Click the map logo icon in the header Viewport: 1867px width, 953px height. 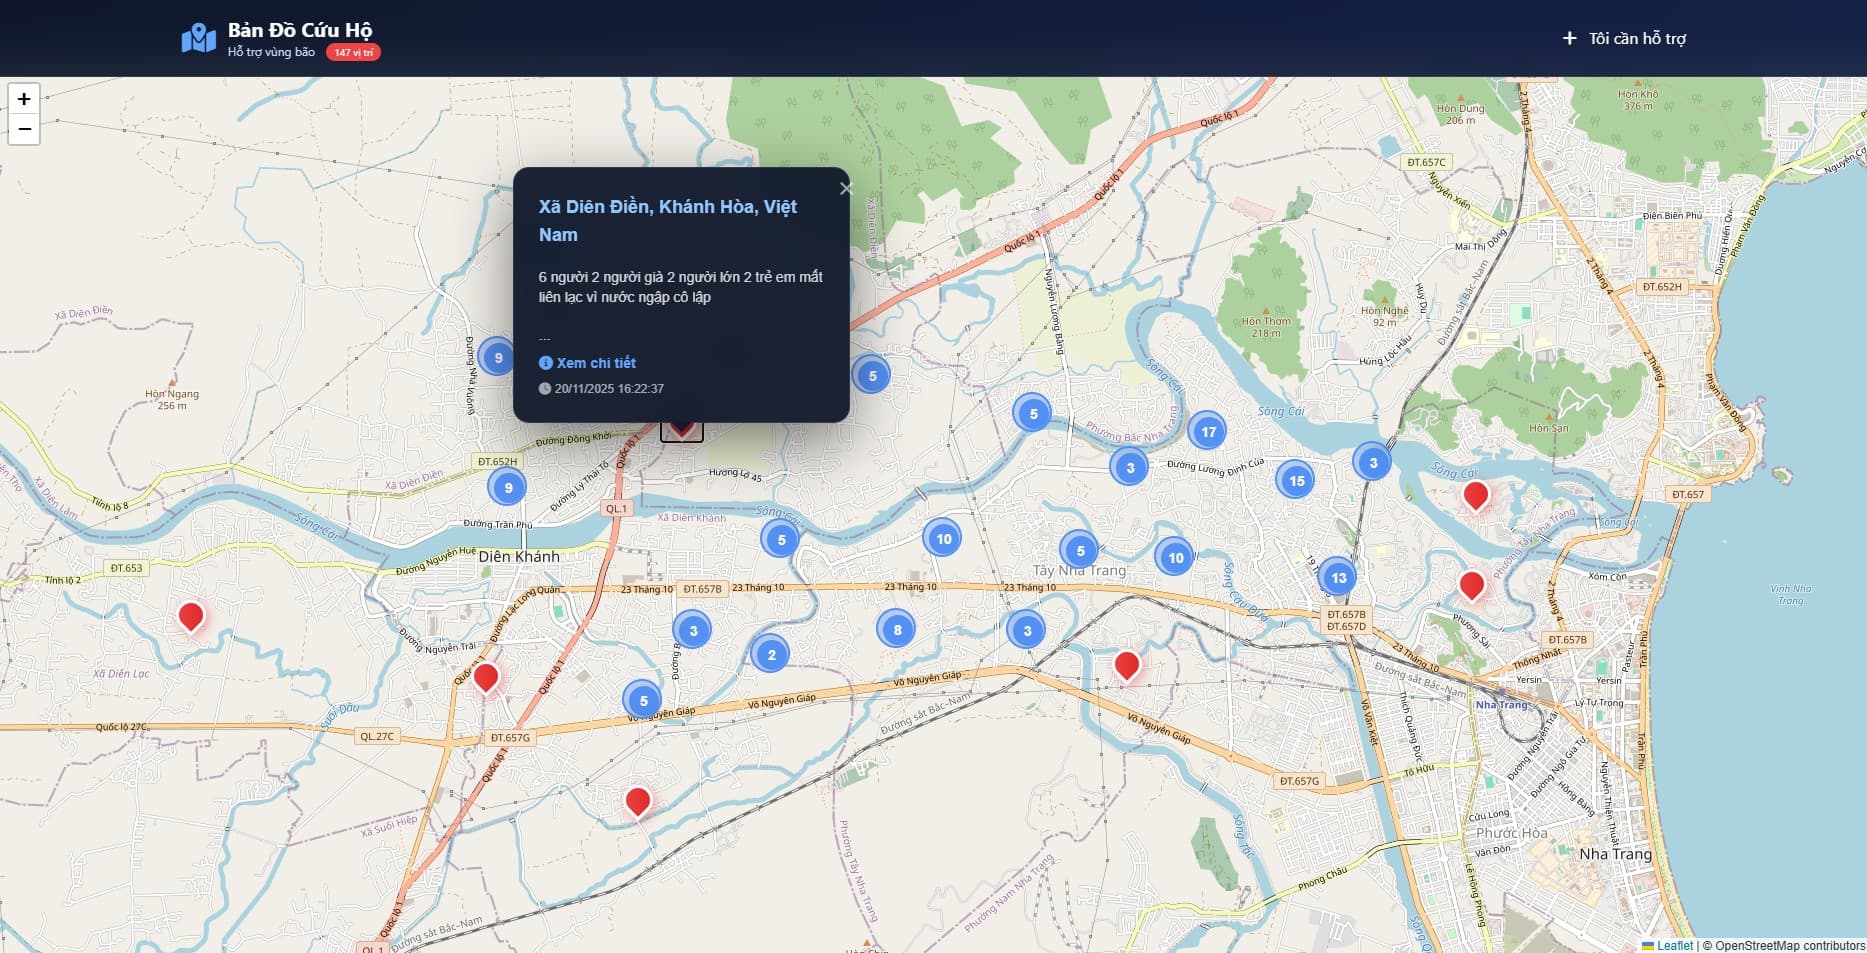click(x=197, y=37)
